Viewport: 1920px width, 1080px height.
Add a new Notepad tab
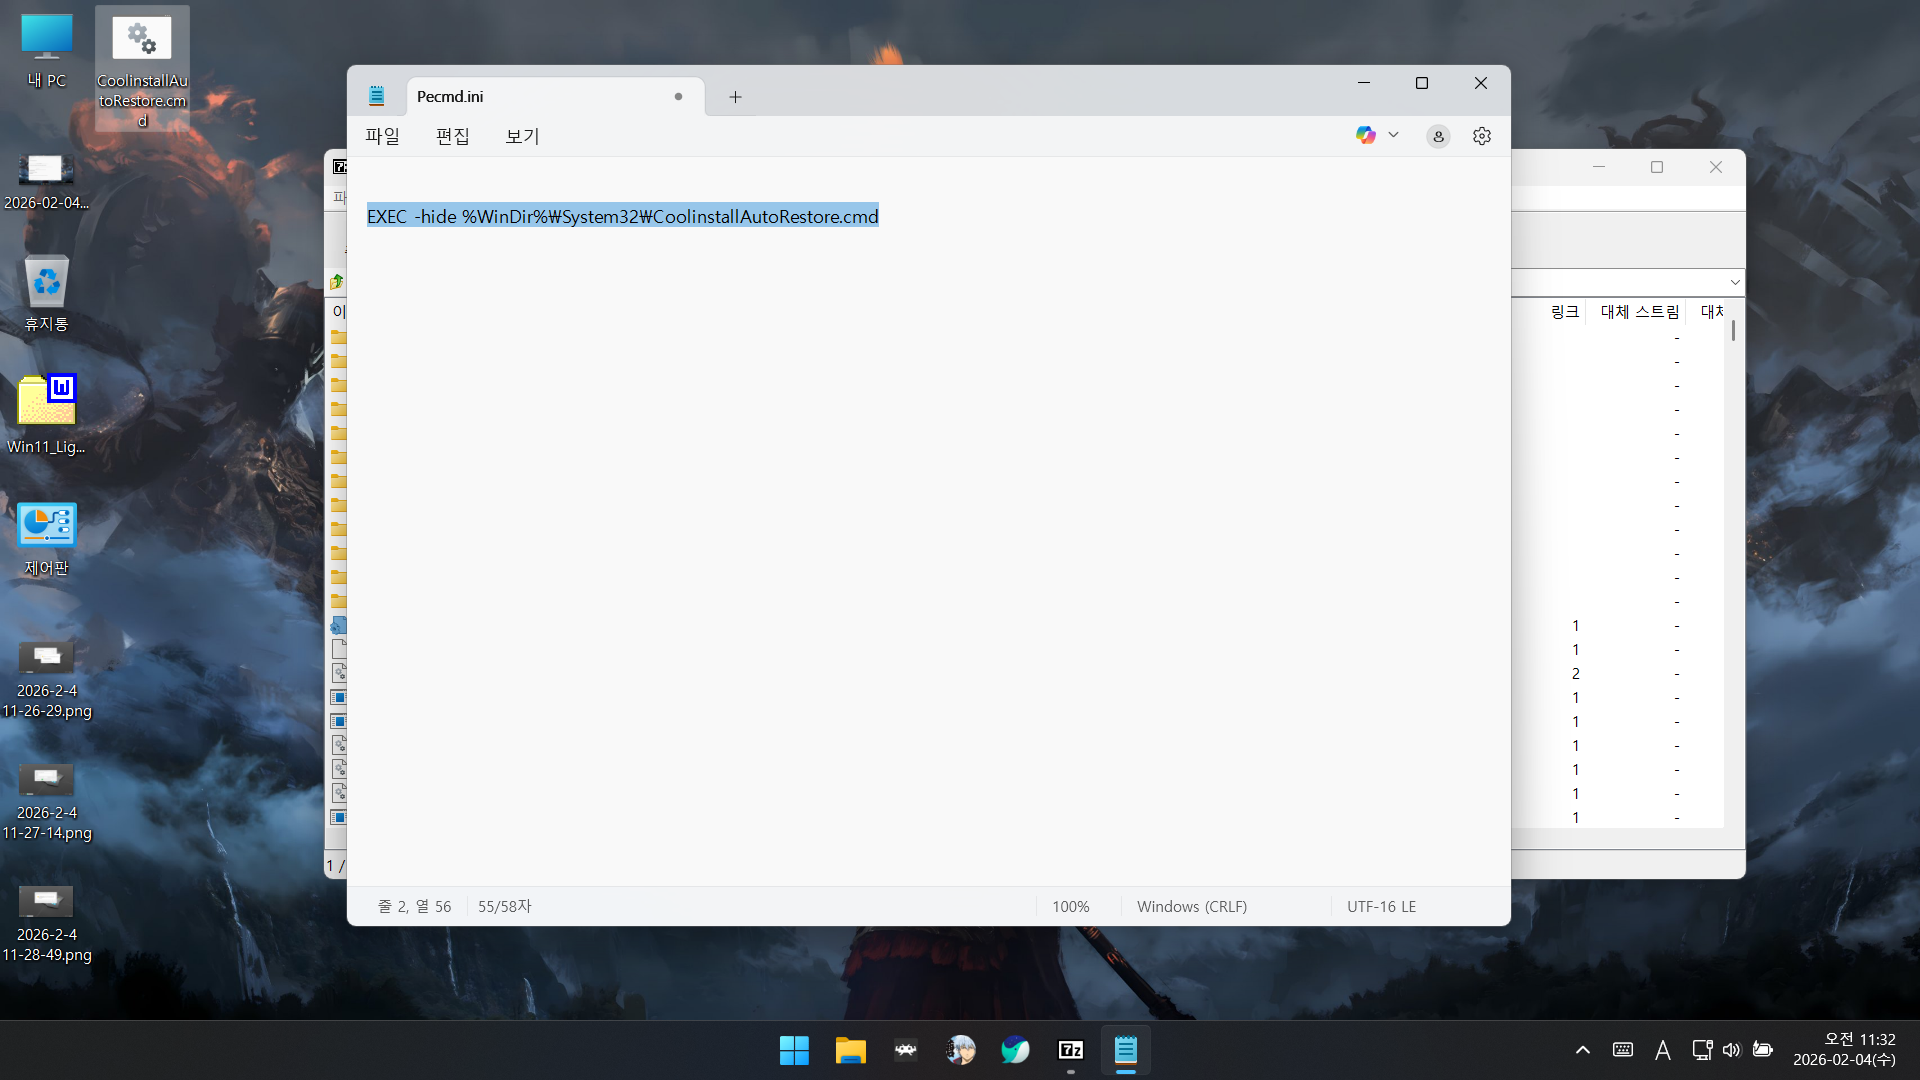[735, 97]
